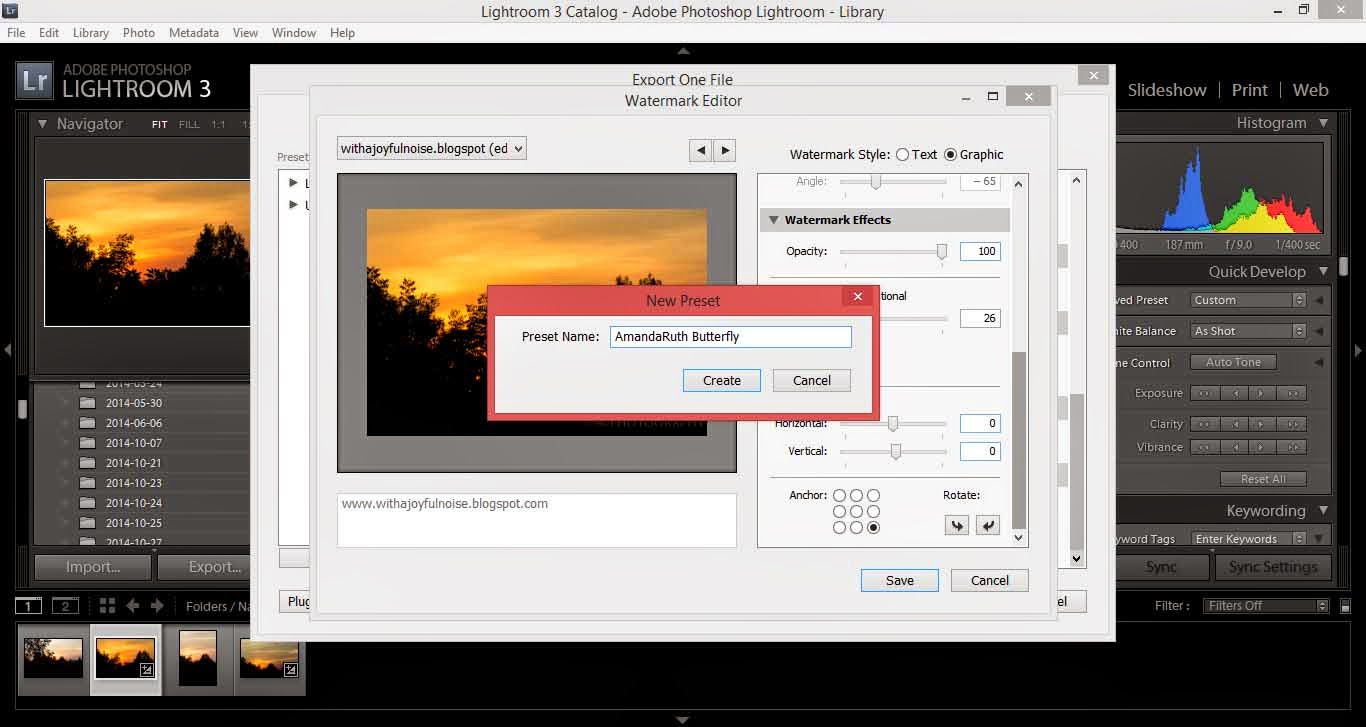Open the watermark preset dropdown
1366x727 pixels.
tap(432, 149)
